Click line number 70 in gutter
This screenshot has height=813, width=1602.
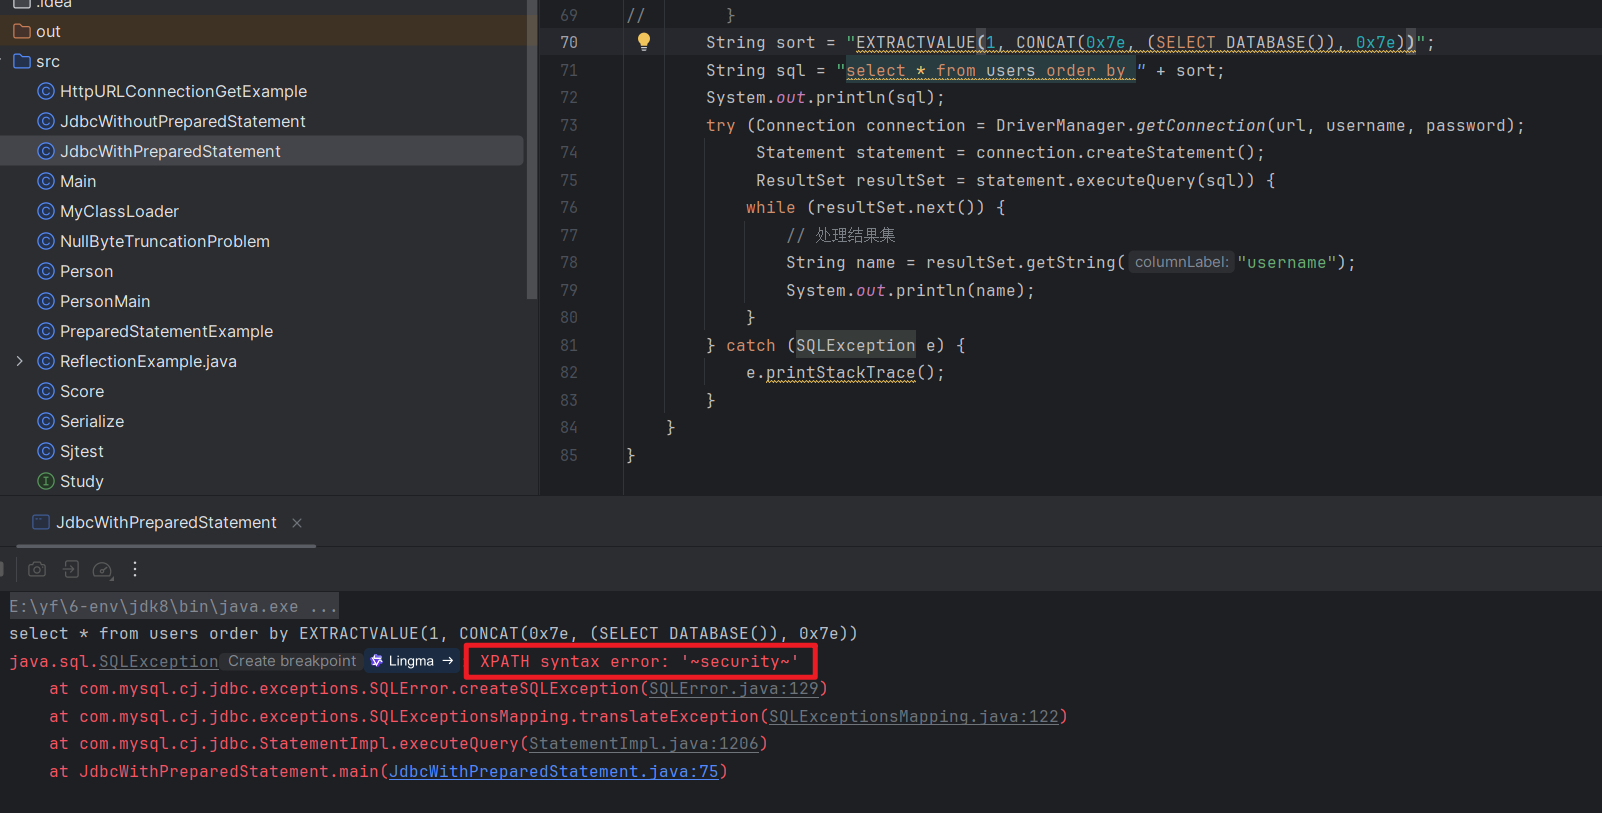coord(569,42)
